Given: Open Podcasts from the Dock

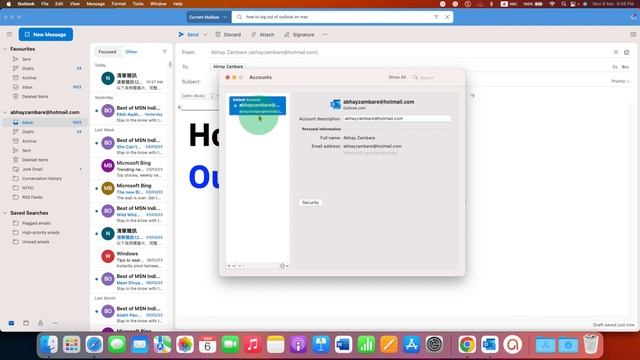Looking at the screenshot, I should (x=298, y=345).
